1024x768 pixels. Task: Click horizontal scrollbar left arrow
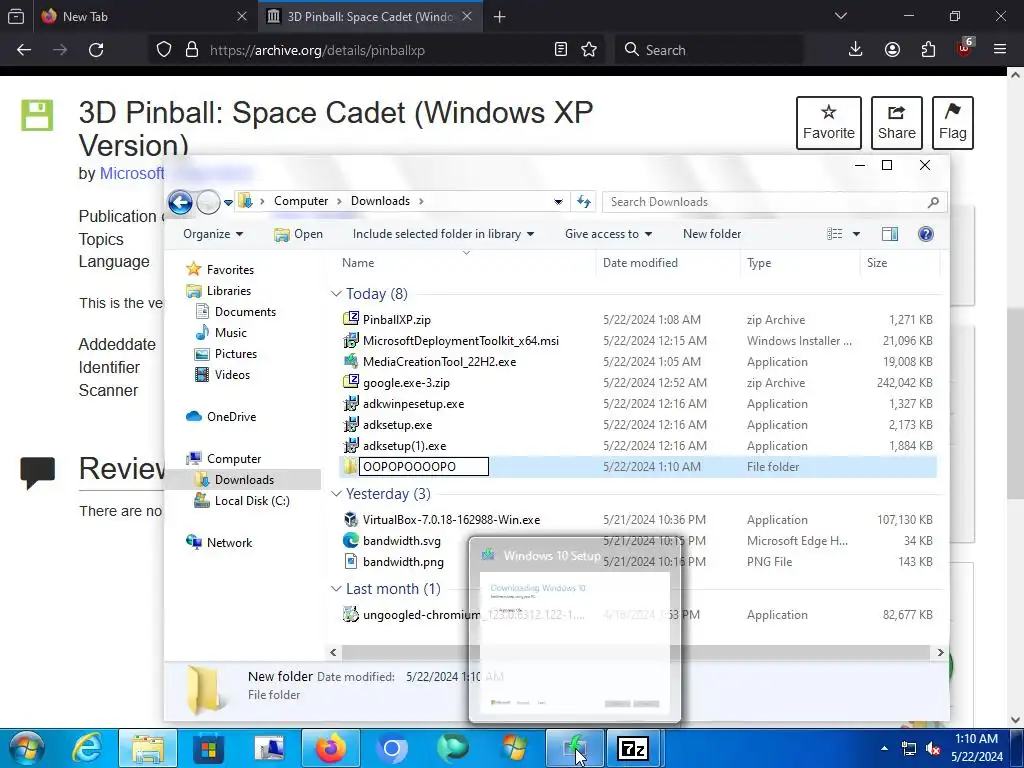pos(334,652)
